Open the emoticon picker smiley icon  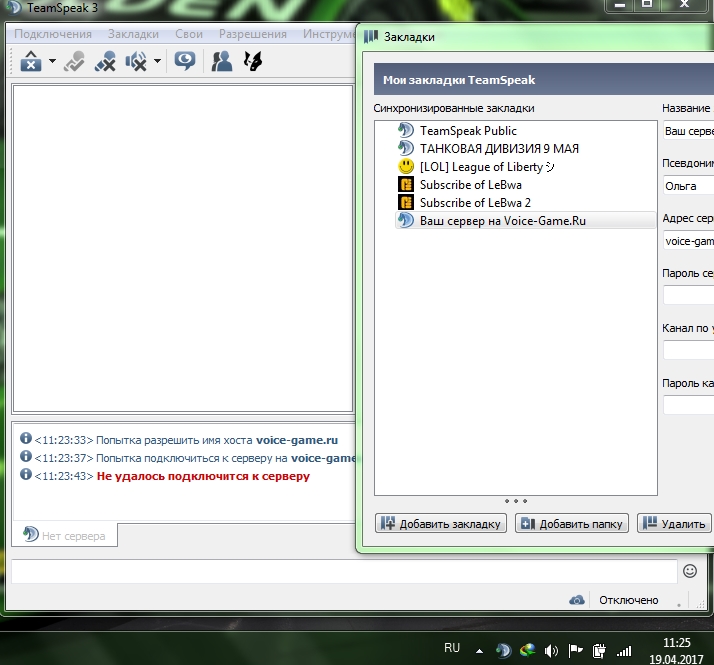[690, 571]
